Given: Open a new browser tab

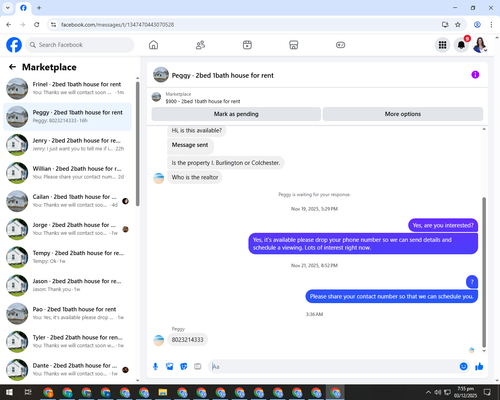Looking at the screenshot, I should [39, 8].
